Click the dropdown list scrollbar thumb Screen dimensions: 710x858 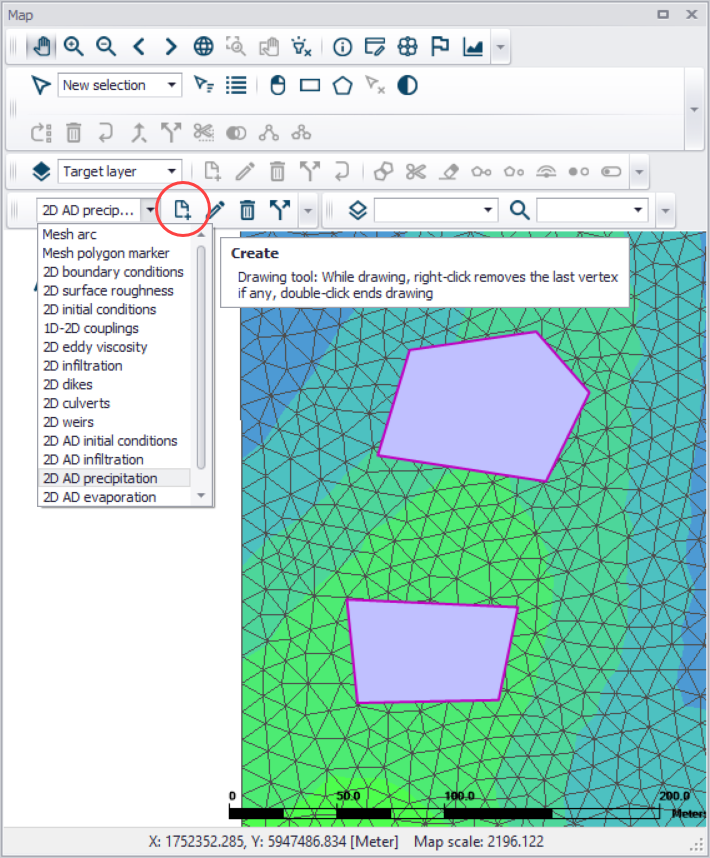coord(201,357)
